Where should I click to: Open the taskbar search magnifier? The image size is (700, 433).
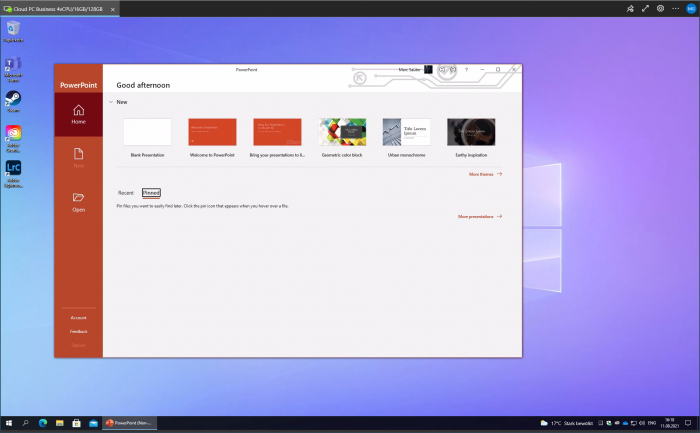(25, 423)
